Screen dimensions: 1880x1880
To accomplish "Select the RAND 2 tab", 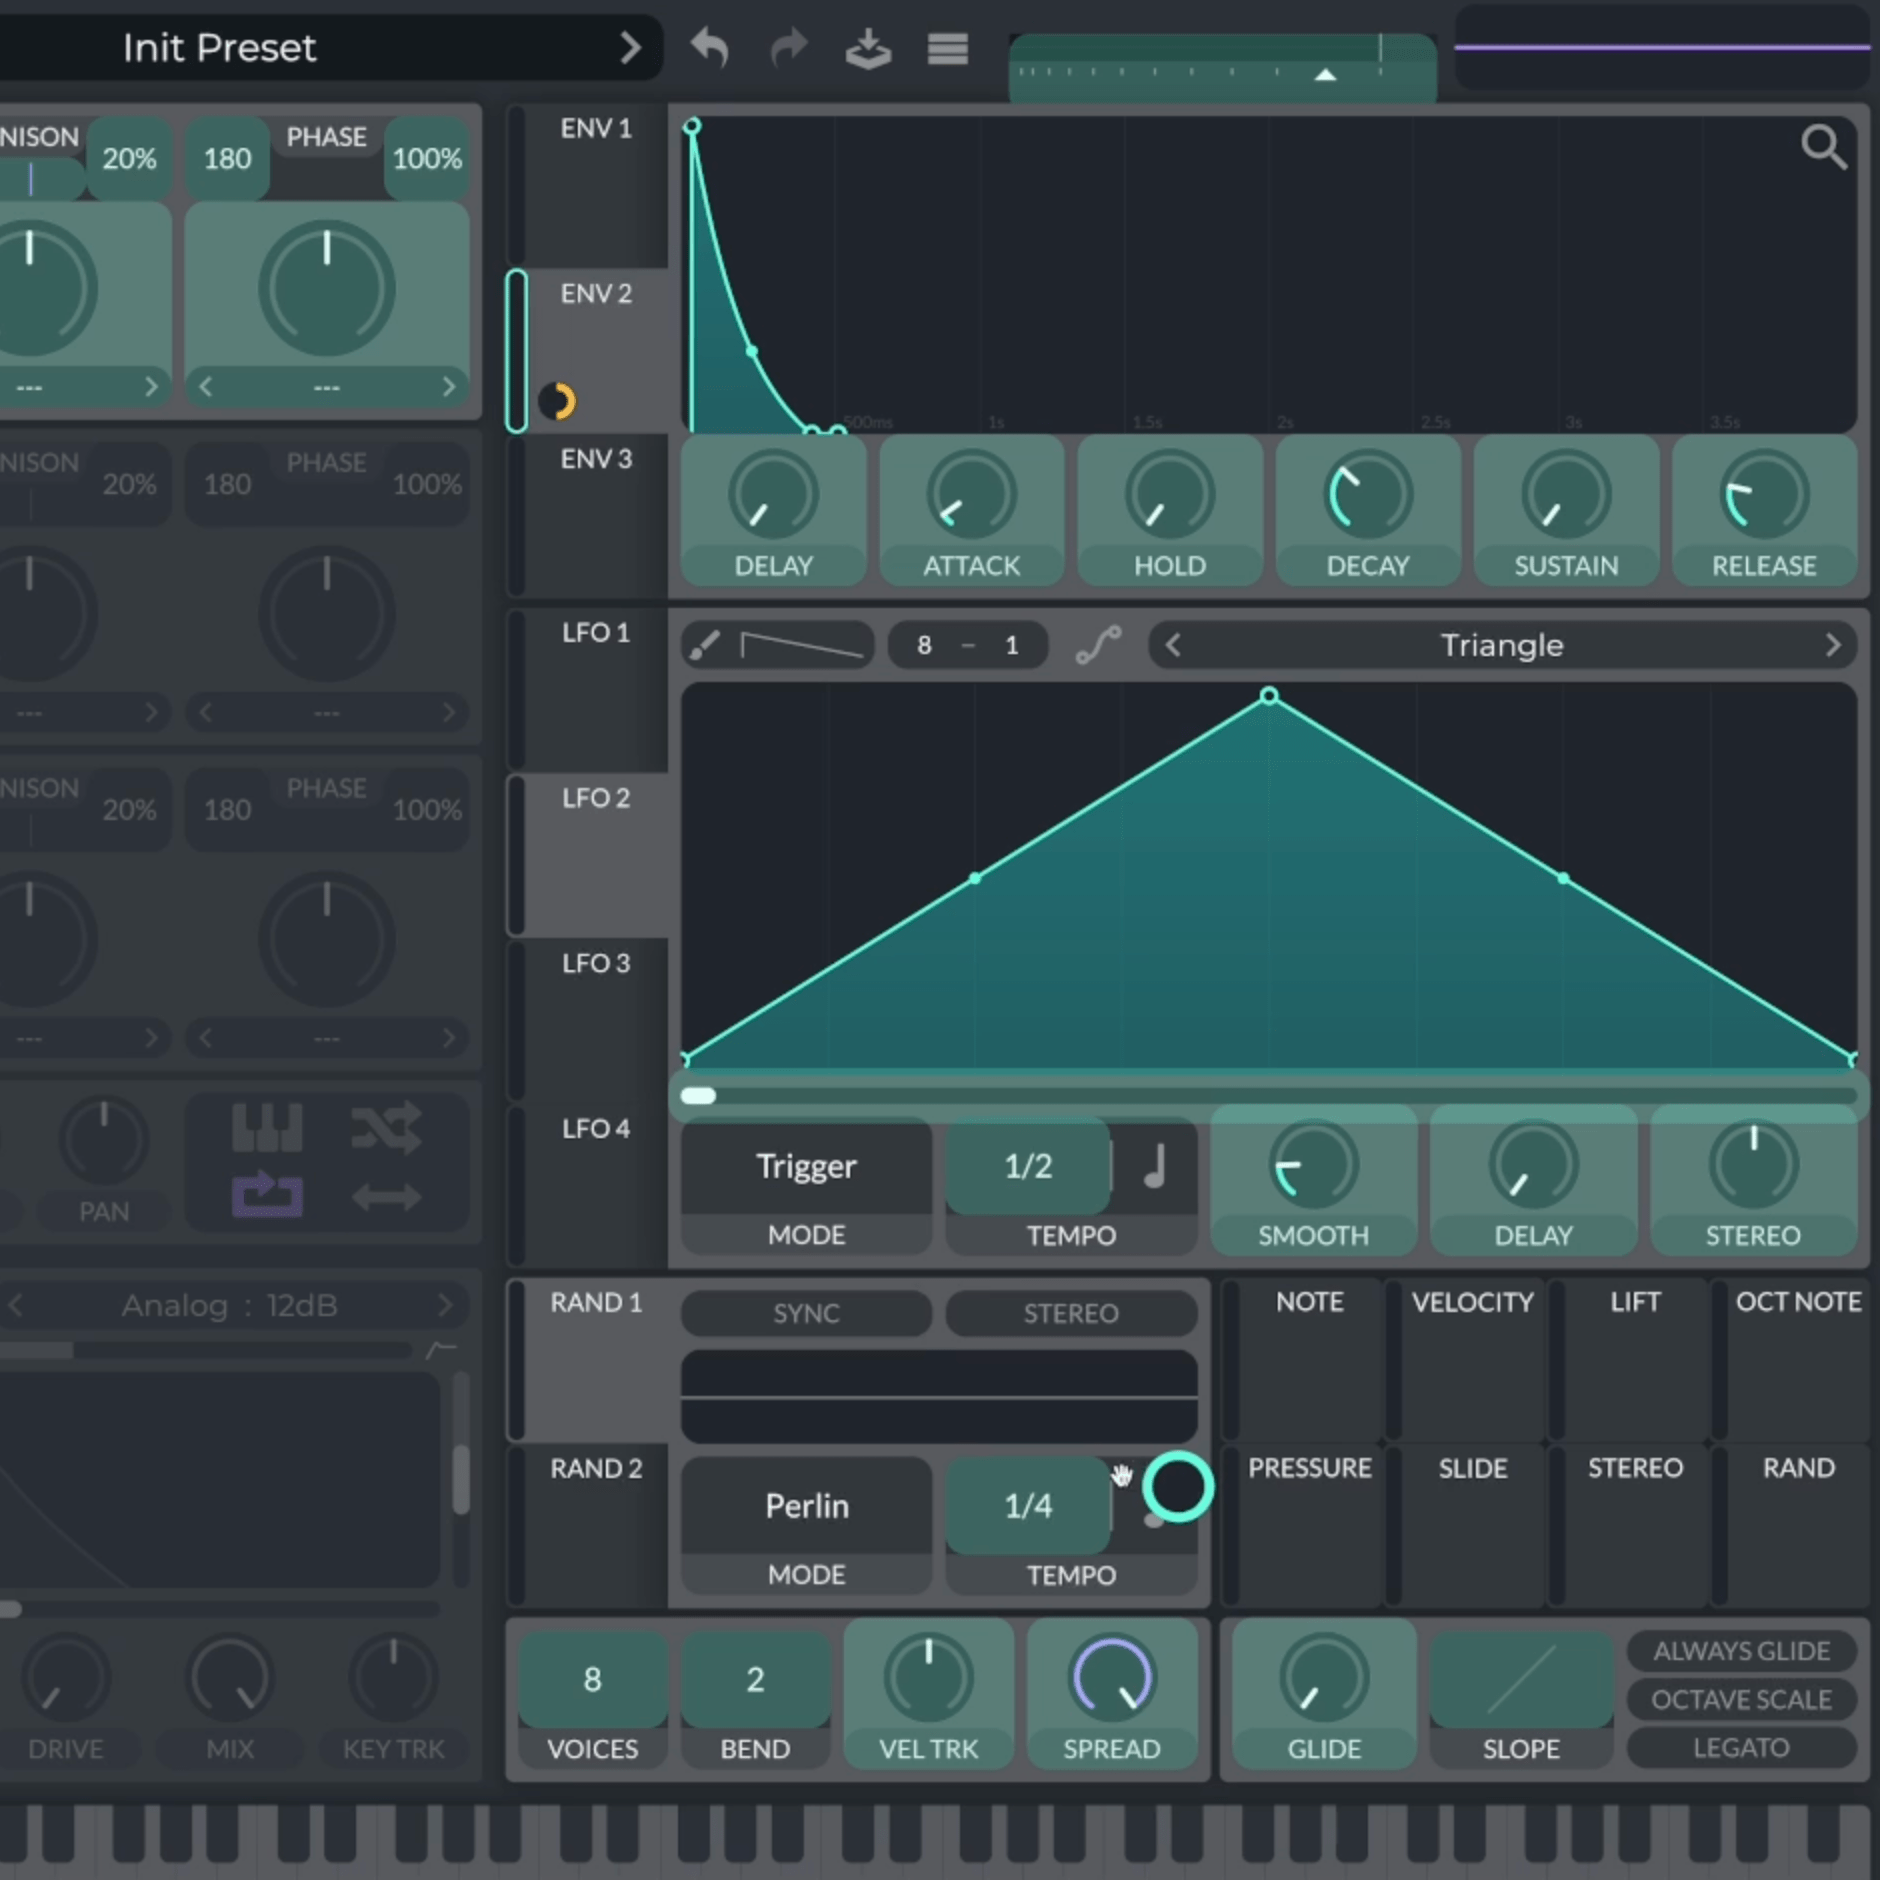I will click(x=587, y=1525).
